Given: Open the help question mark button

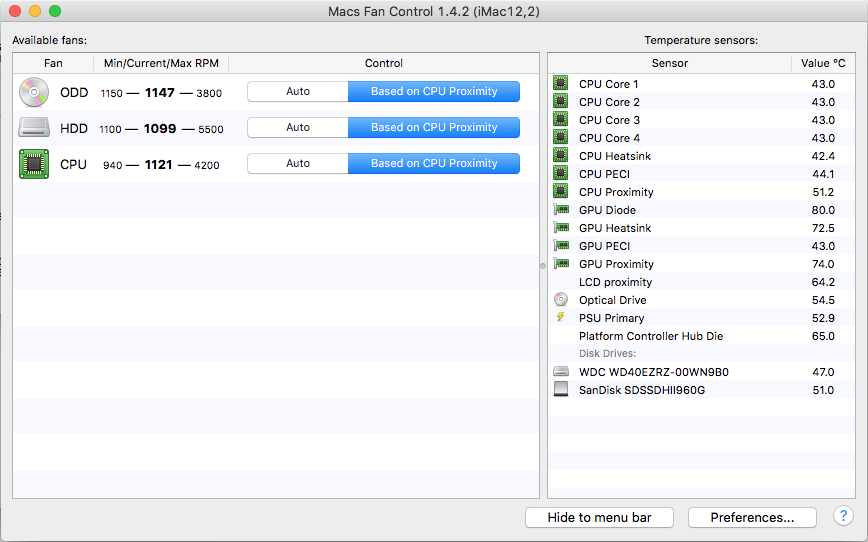Looking at the screenshot, I should [x=843, y=517].
